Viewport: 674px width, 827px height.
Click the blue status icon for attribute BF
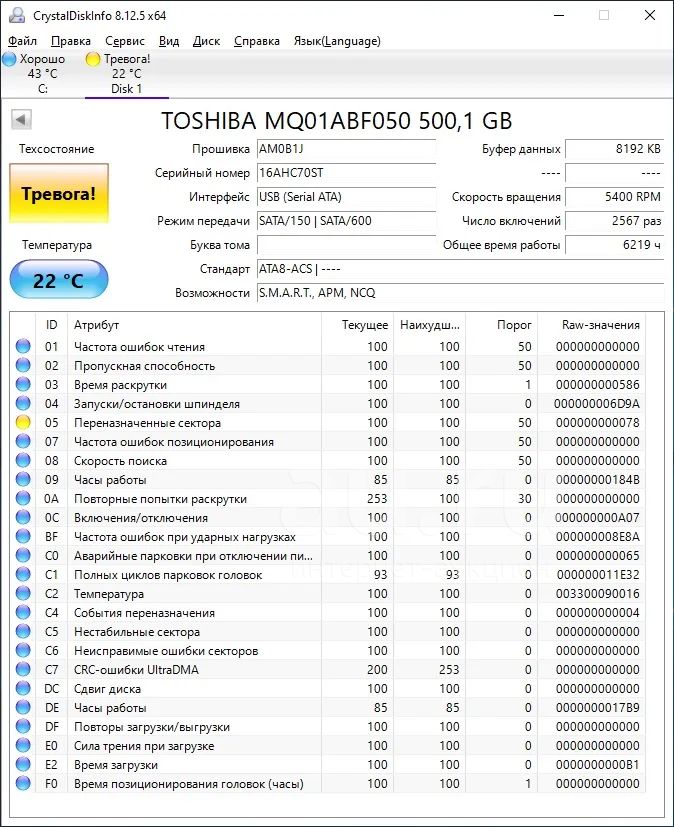(23, 536)
